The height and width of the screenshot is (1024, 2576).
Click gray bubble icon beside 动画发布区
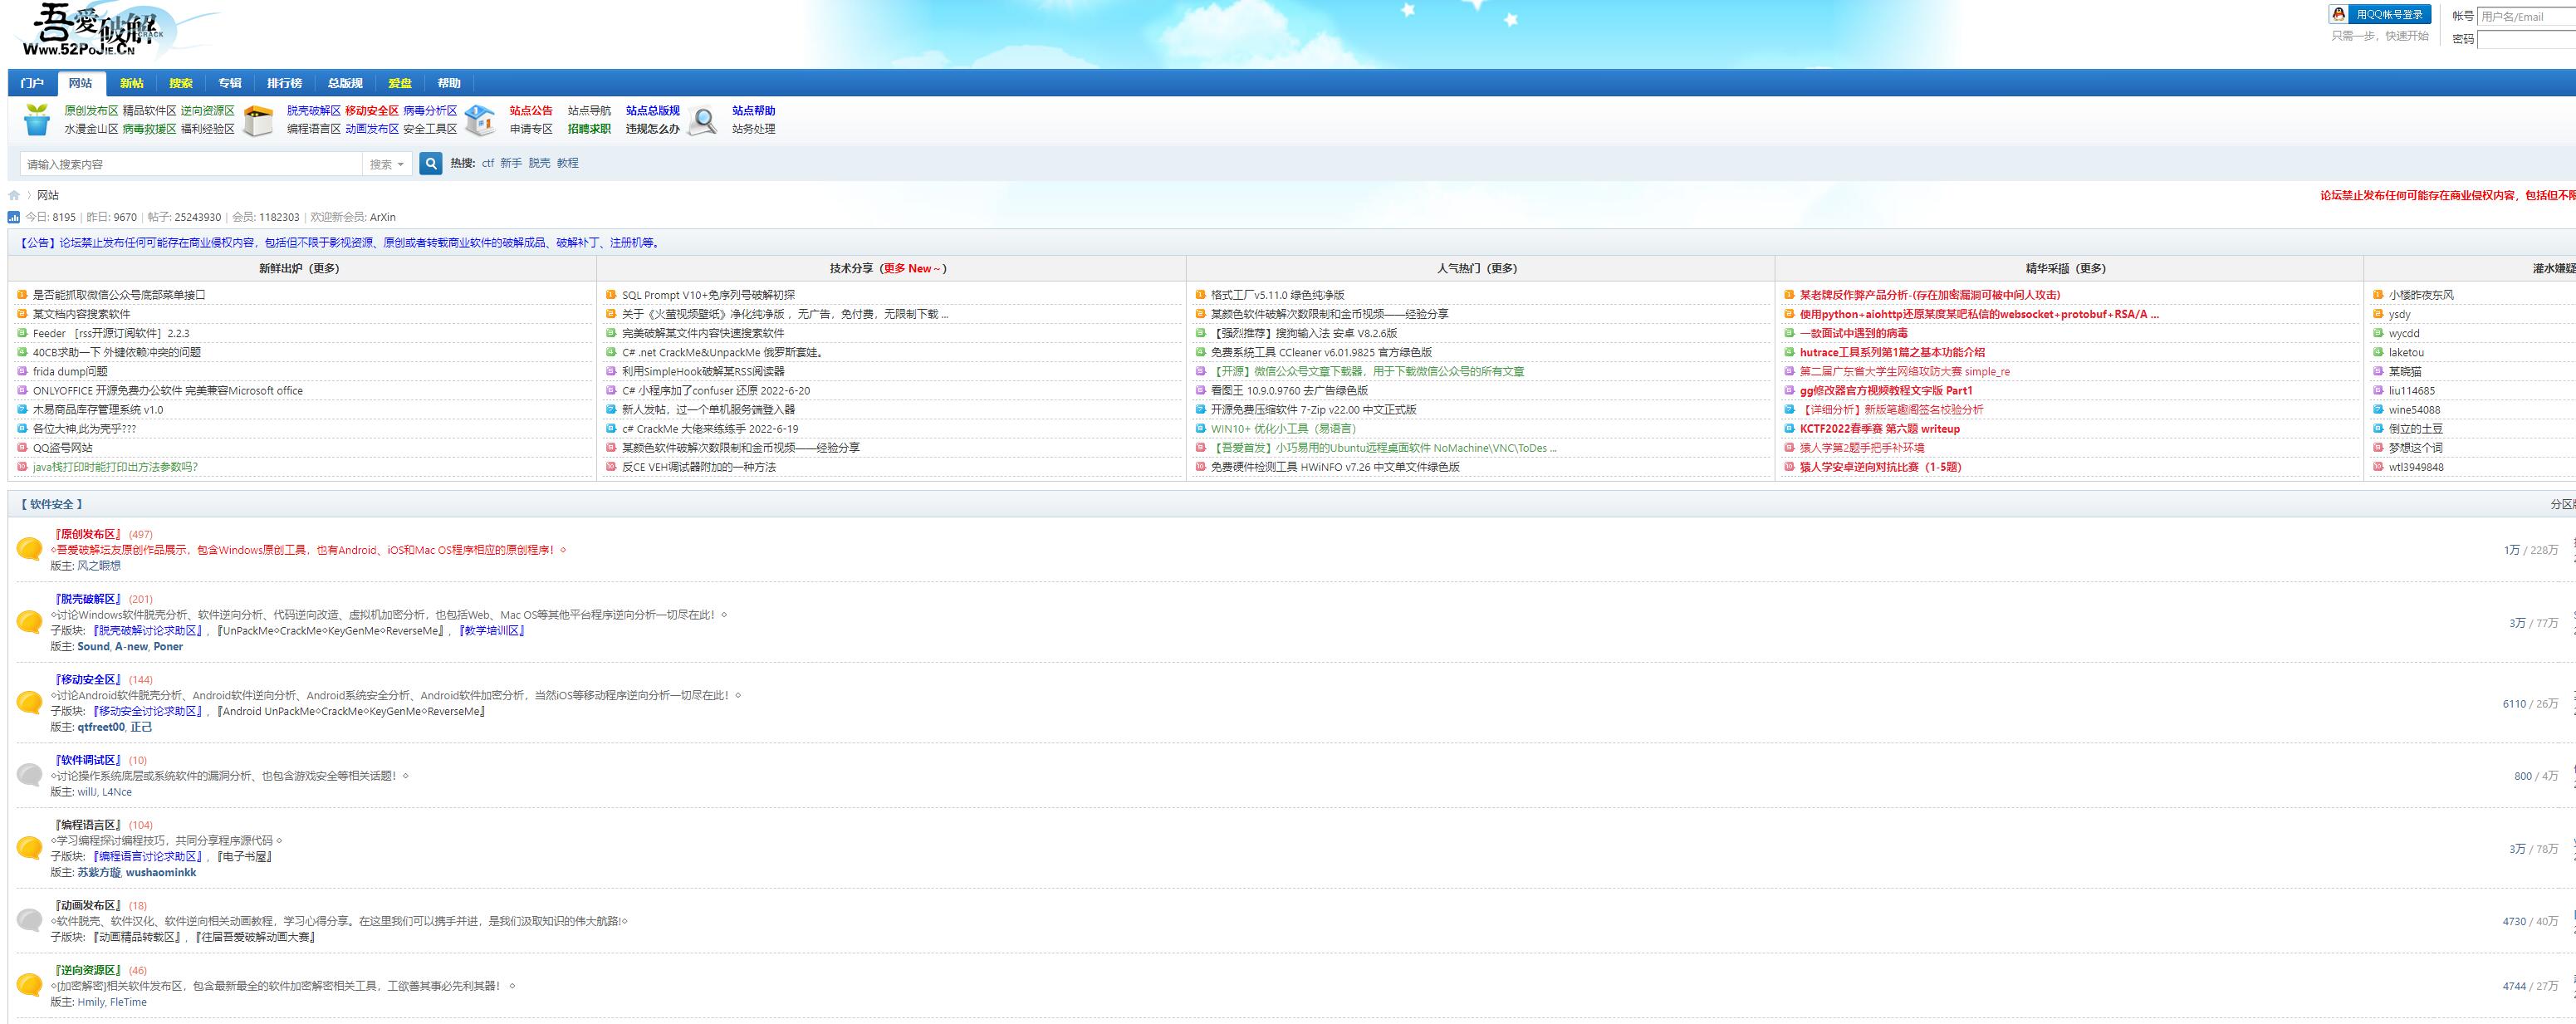[29, 920]
